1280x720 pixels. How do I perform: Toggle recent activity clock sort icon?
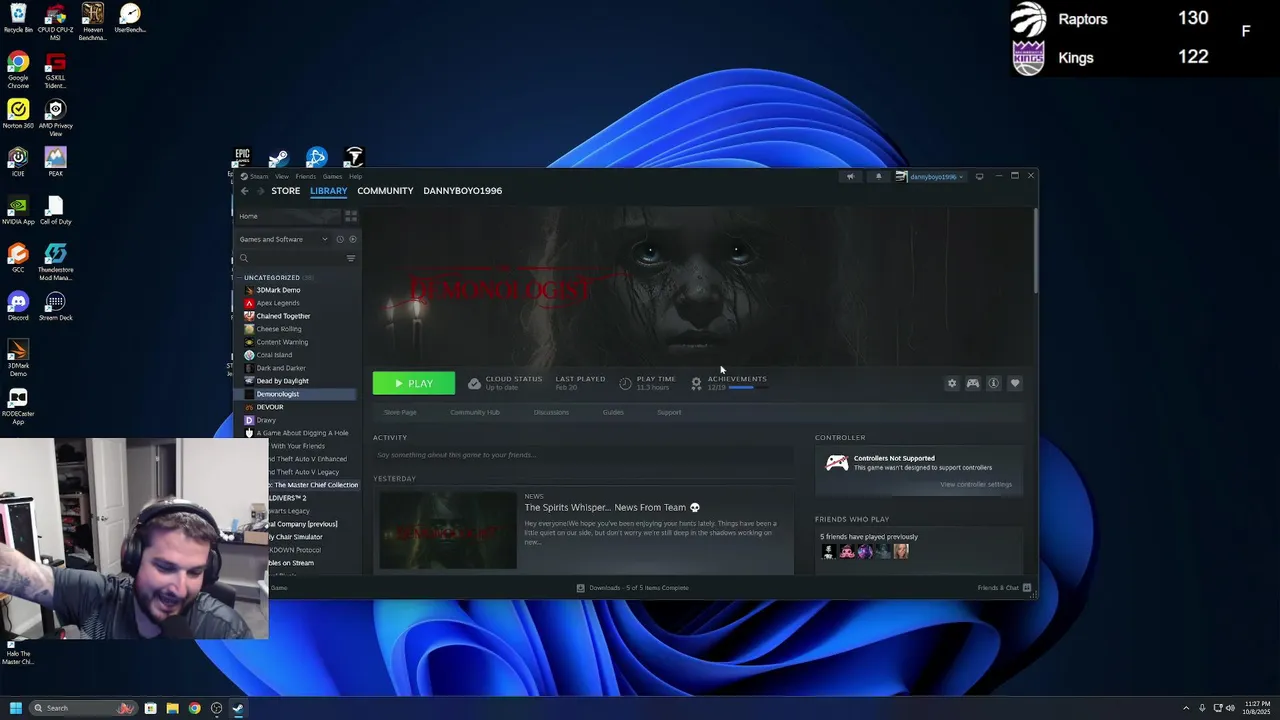pyautogui.click(x=339, y=239)
